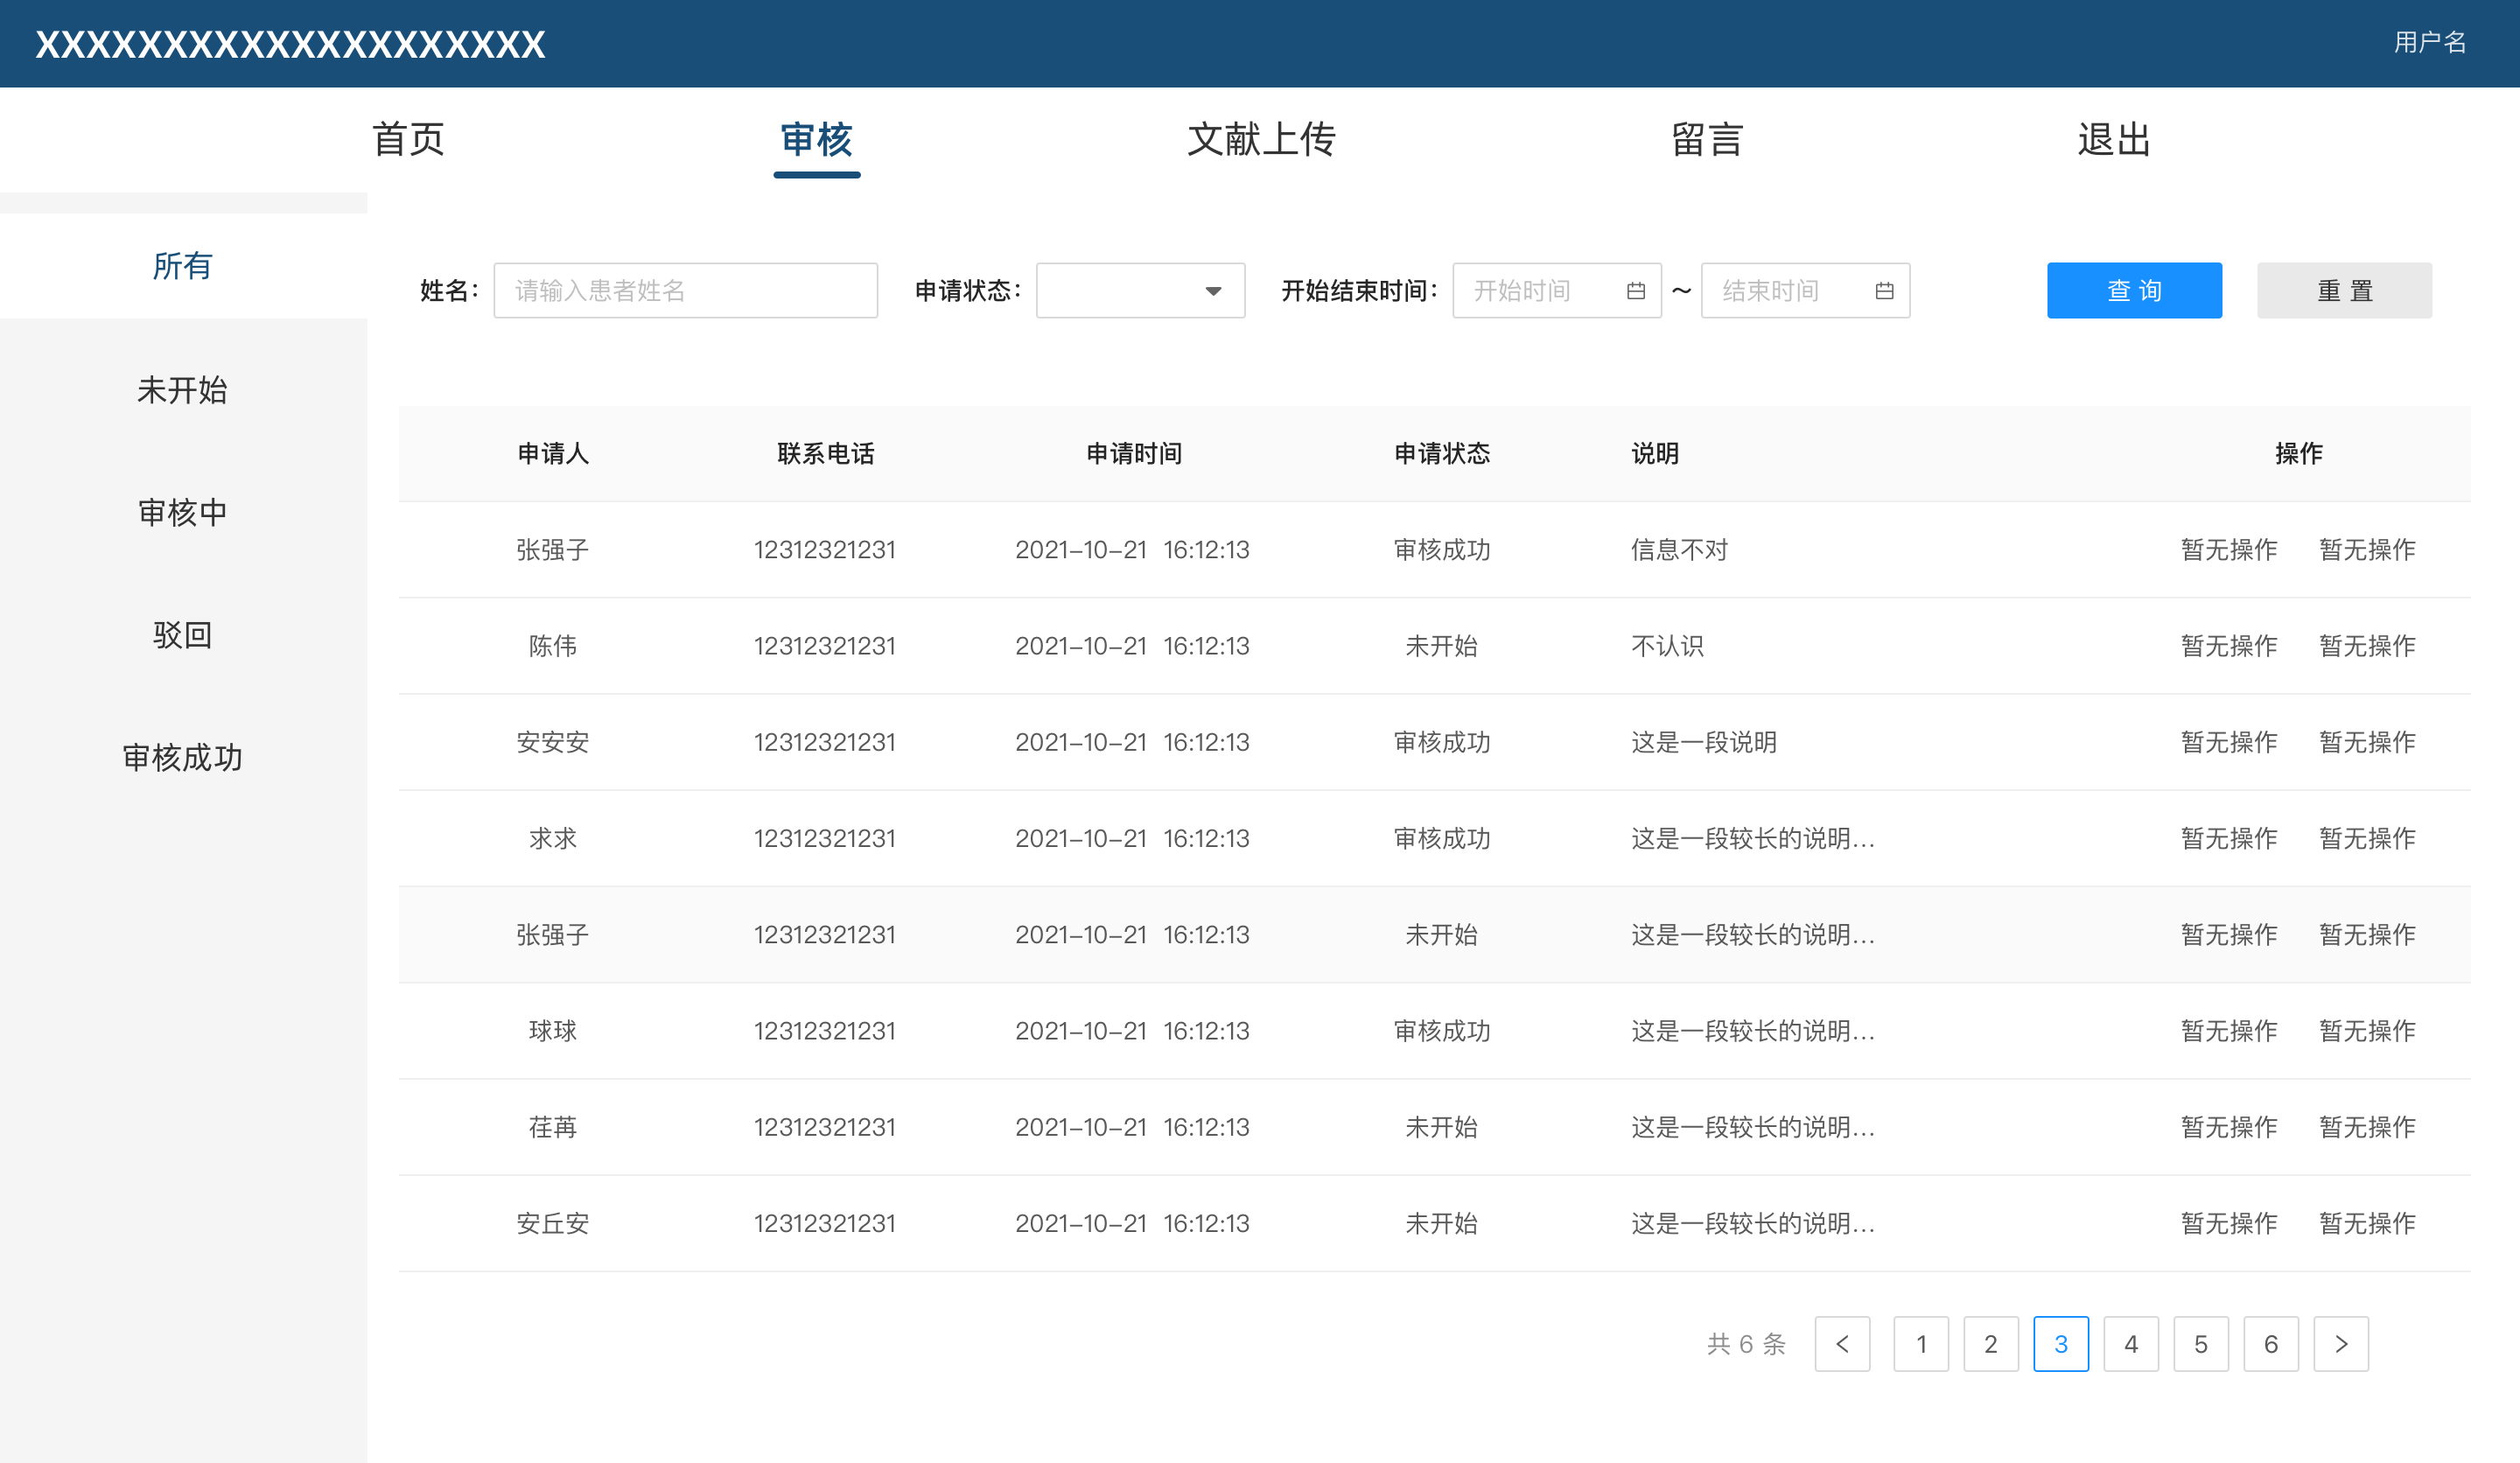The width and height of the screenshot is (2520, 1463).
Task: Click second 暂无操作 in 荏苒 row
Action: pos(2367,1127)
